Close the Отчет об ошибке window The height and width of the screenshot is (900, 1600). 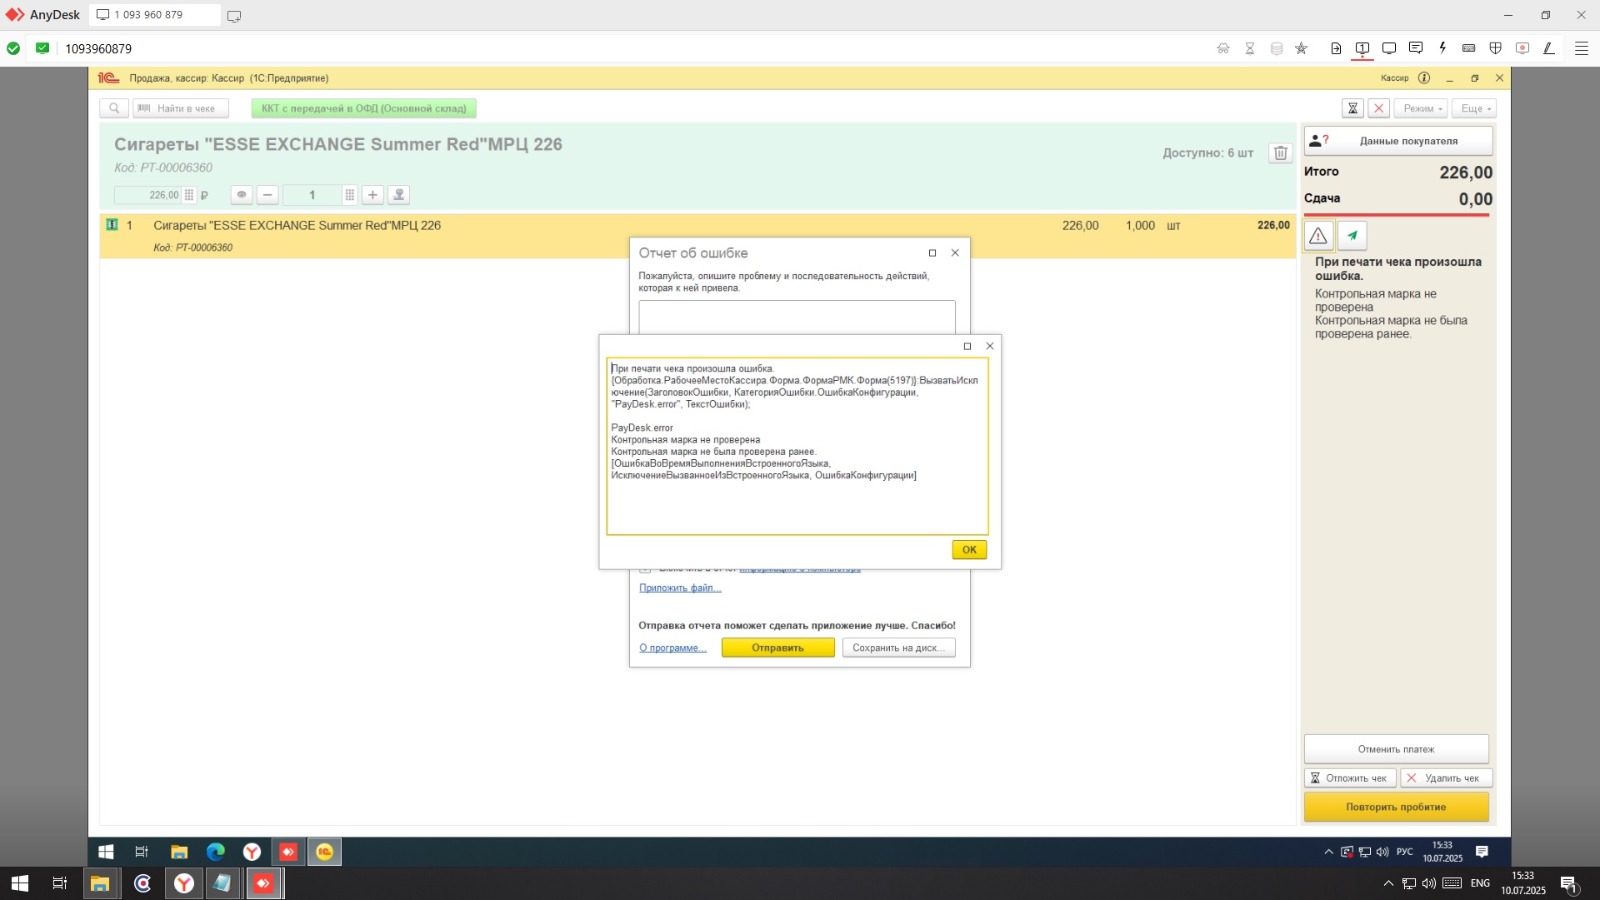pyautogui.click(x=955, y=253)
